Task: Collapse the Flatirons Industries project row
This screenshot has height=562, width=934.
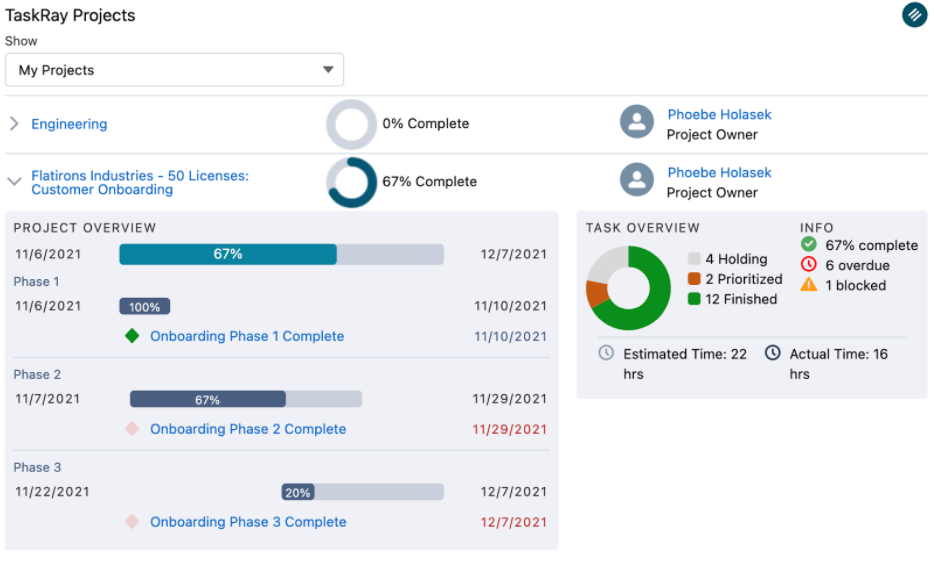Action: point(14,182)
